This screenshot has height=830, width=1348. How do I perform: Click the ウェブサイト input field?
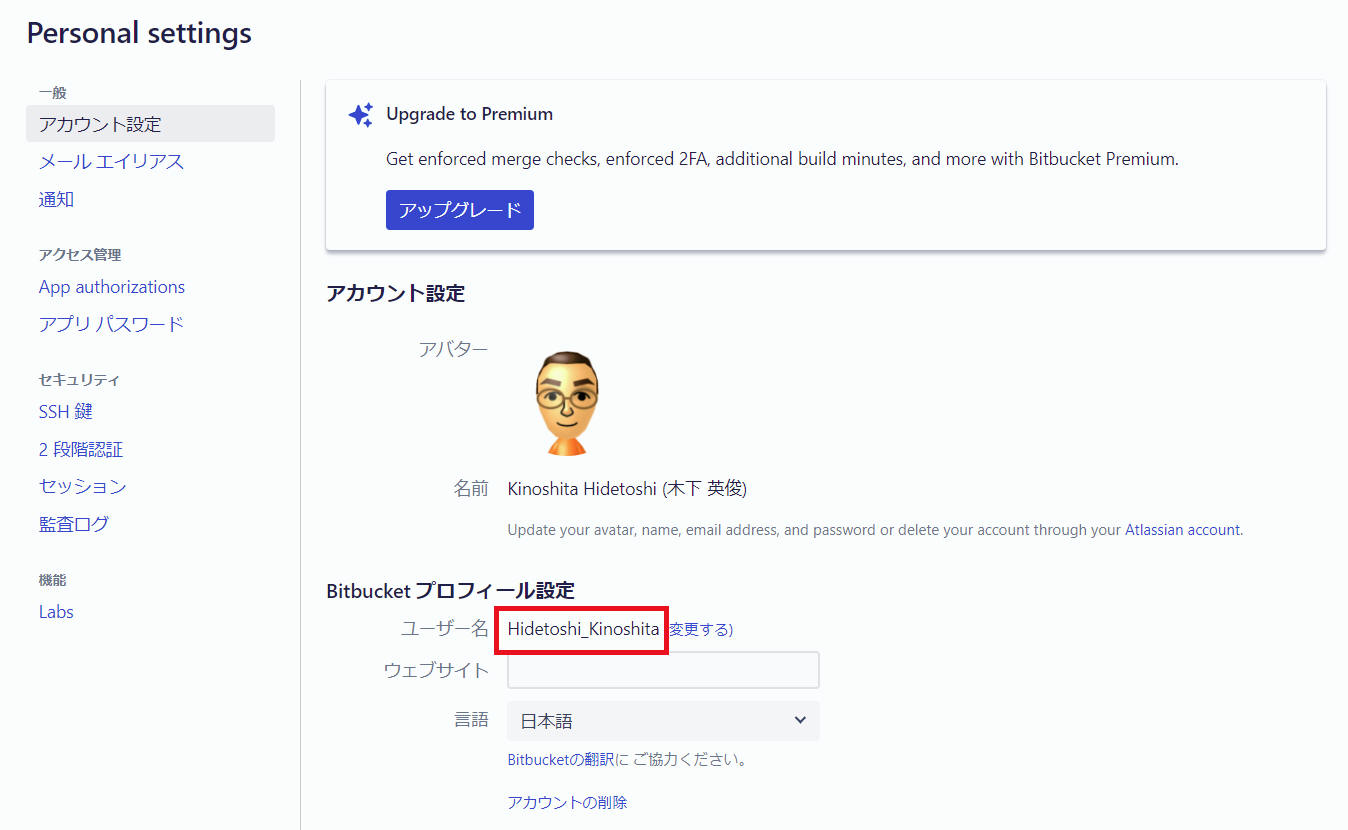(x=662, y=670)
